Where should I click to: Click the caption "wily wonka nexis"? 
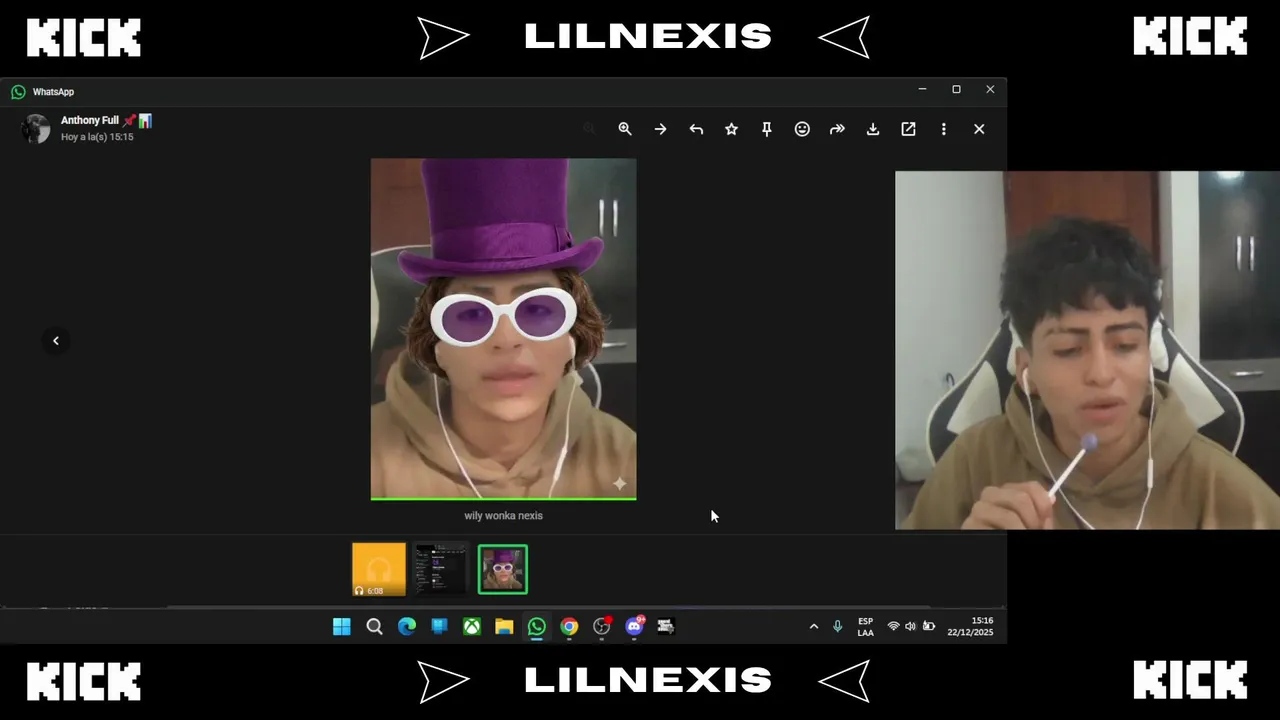point(503,516)
